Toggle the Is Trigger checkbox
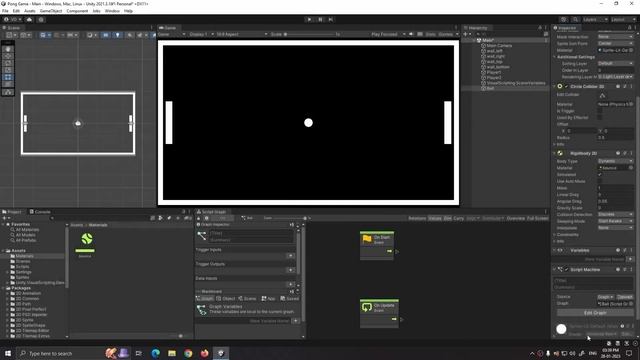Viewport: 640px width, 360px height. [600, 111]
